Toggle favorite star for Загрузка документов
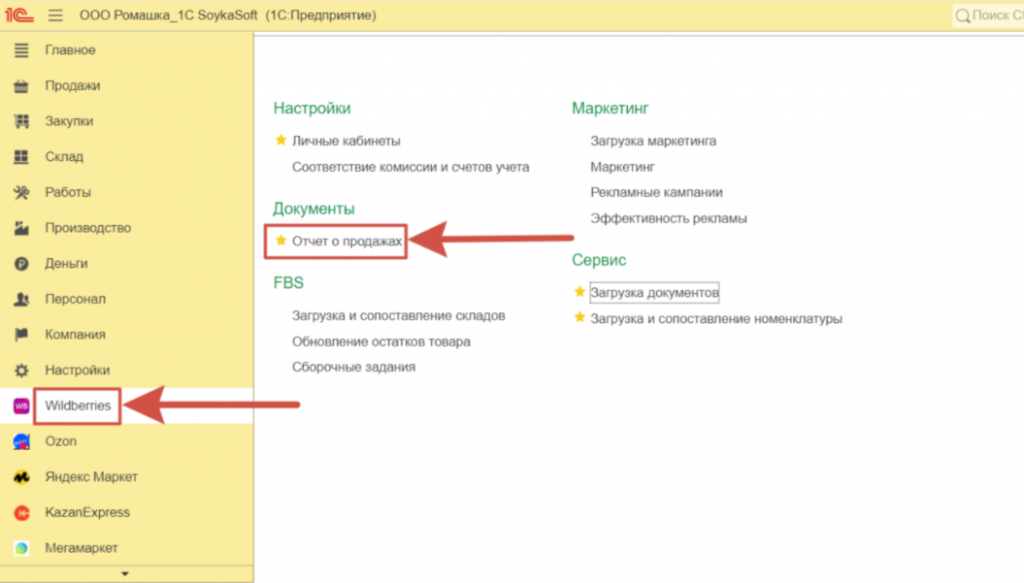Viewport: 1024px width, 583px height. point(579,292)
